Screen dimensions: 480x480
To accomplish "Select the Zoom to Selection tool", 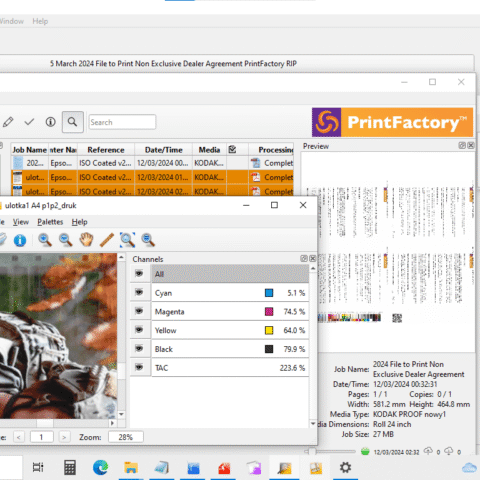I will [127, 240].
